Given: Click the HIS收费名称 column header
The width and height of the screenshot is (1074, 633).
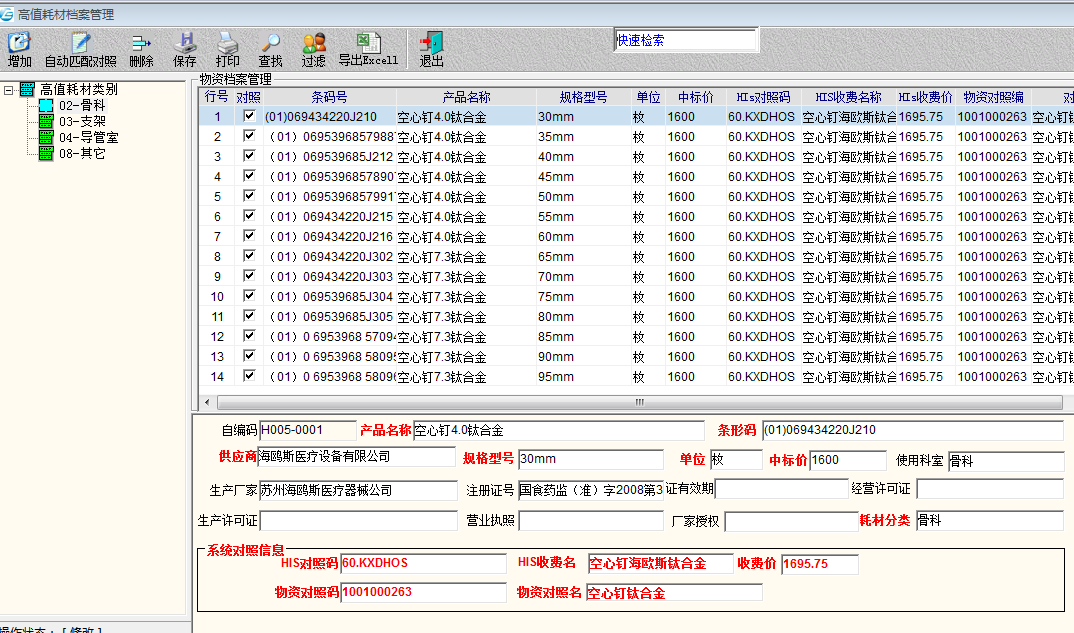Looking at the screenshot, I should (849, 97).
